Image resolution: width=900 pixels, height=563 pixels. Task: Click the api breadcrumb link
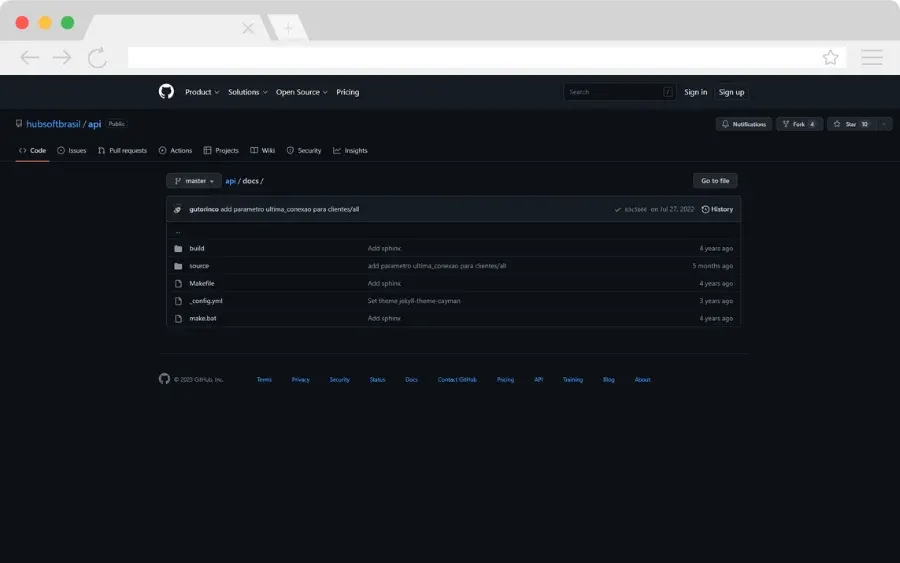[x=230, y=181]
